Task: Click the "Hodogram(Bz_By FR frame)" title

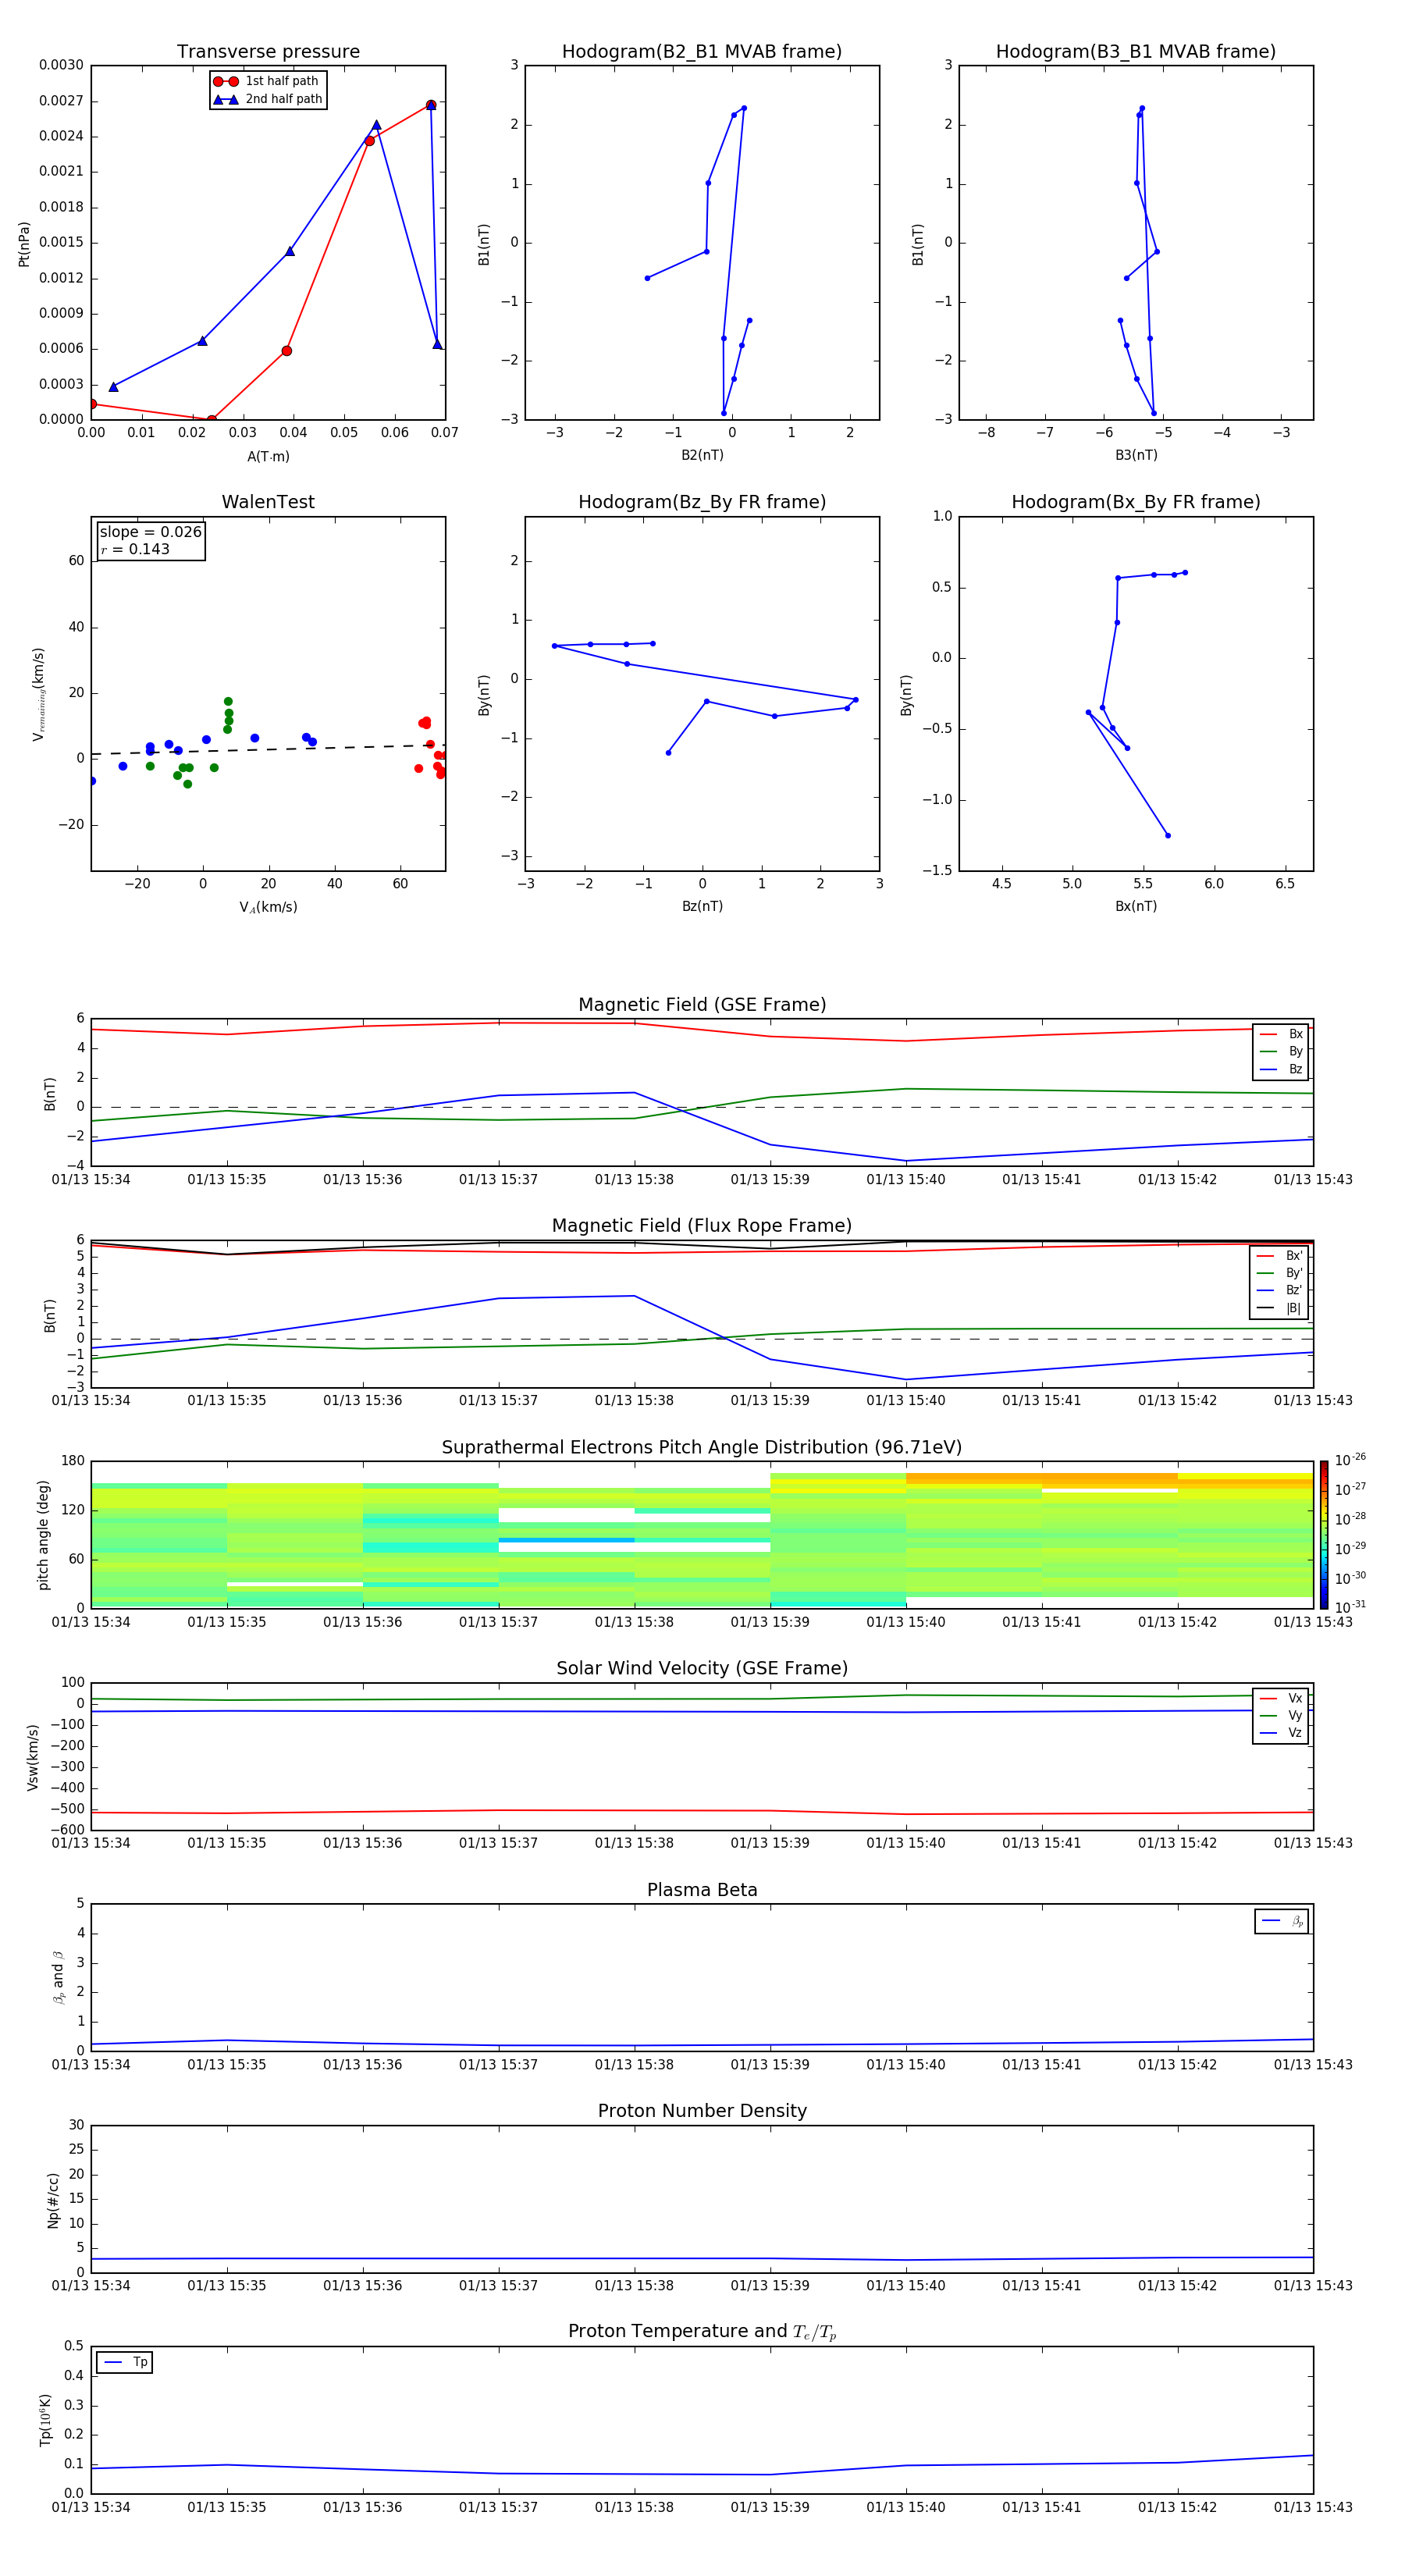Action: 702,502
